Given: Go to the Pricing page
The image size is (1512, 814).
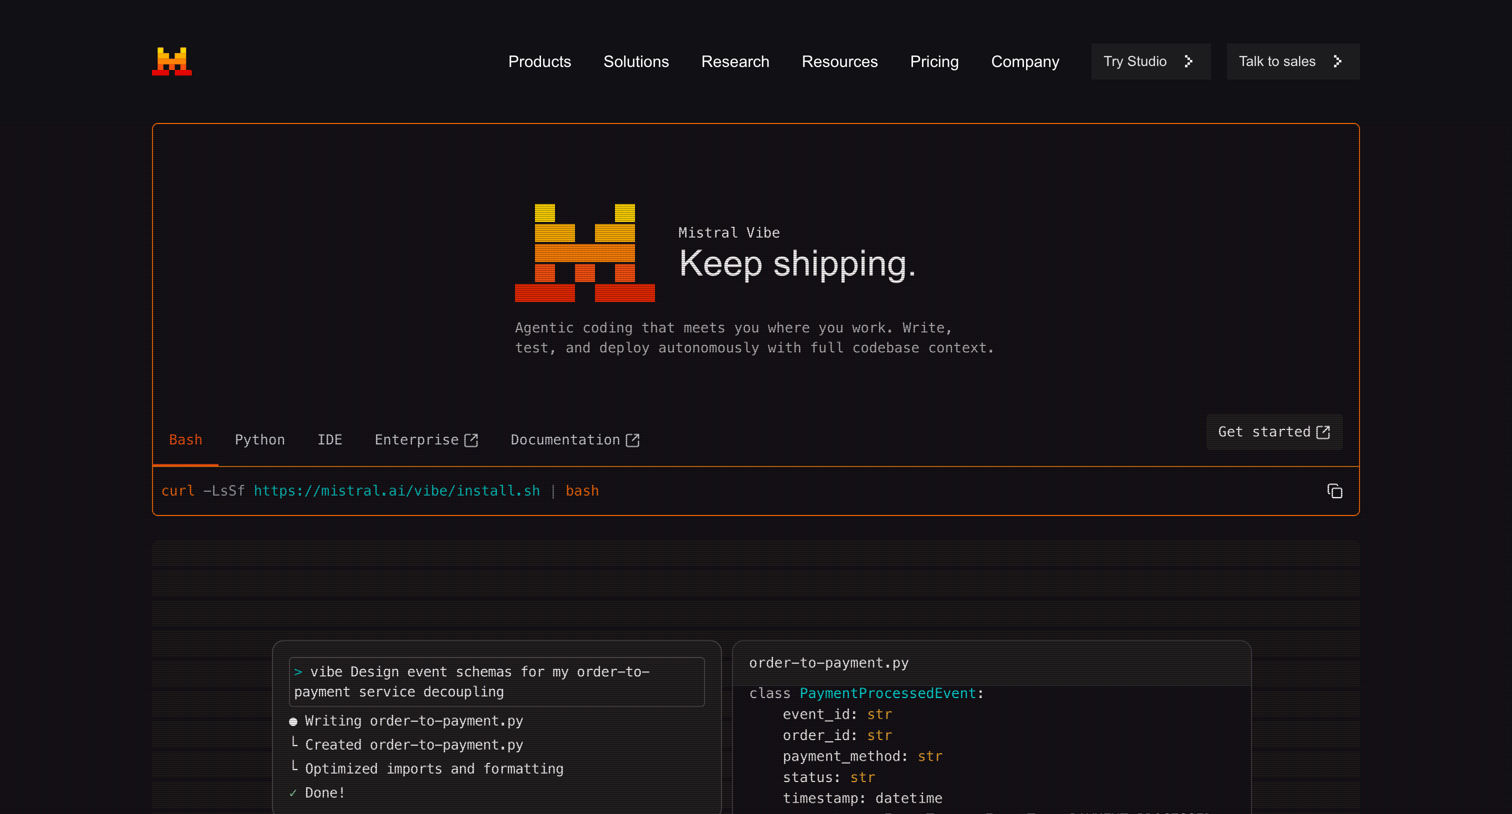Looking at the screenshot, I should [934, 62].
